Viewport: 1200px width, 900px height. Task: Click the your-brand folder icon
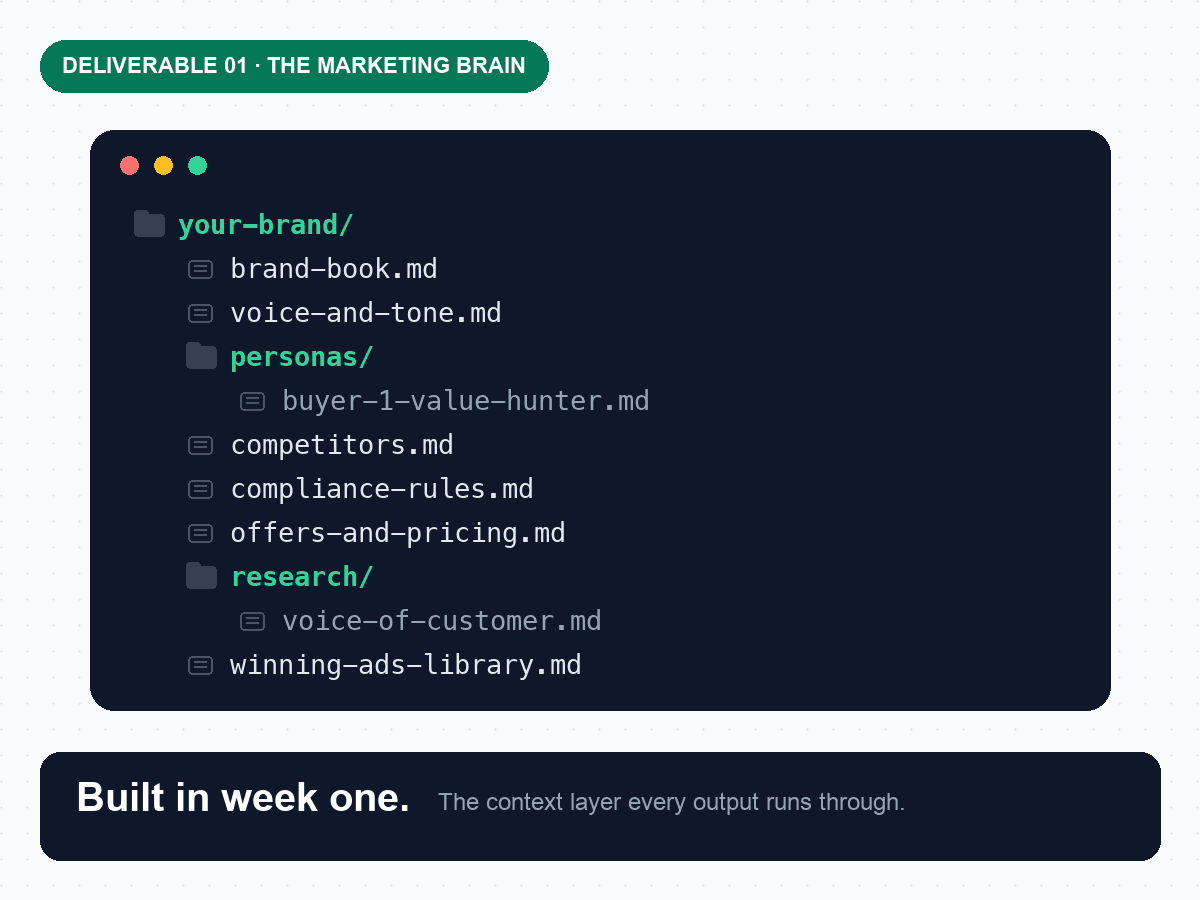(149, 224)
